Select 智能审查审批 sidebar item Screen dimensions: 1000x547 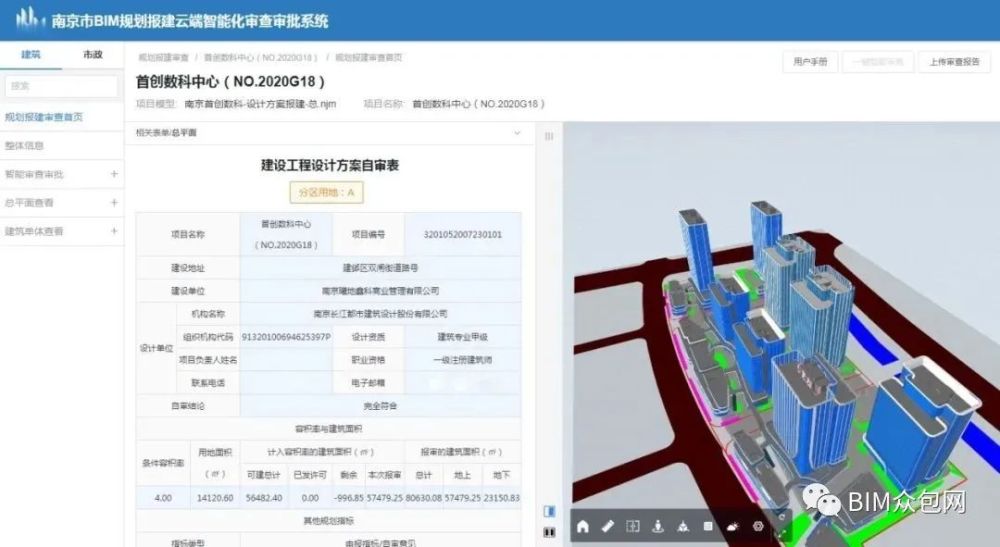tap(34, 174)
